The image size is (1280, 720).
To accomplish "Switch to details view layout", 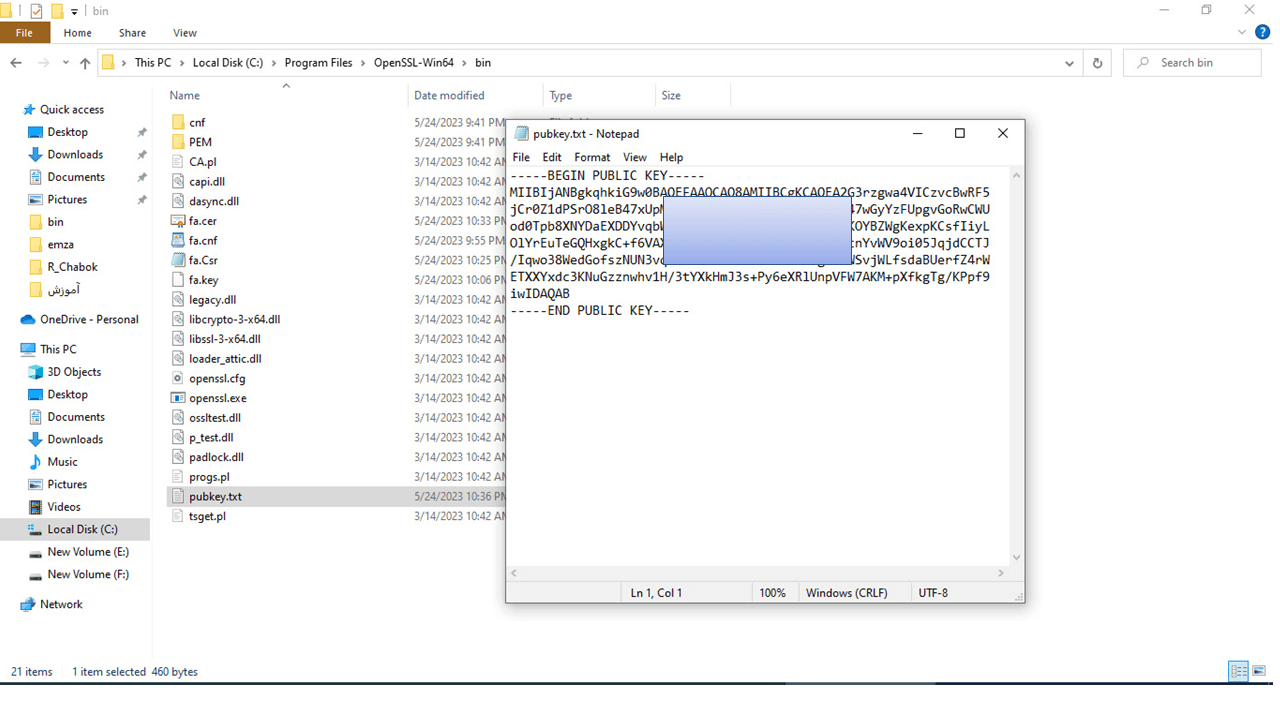I will [x=1238, y=671].
